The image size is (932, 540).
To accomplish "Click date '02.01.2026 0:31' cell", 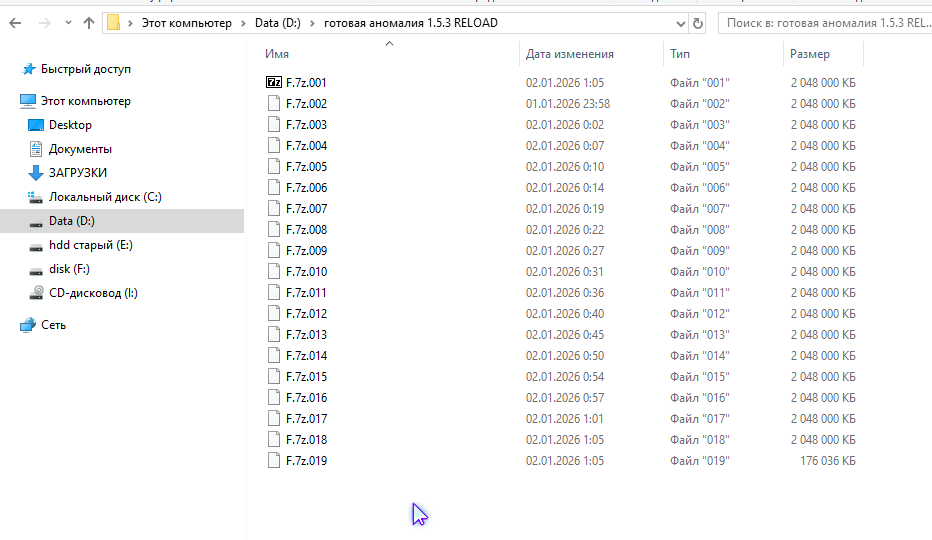I will (x=565, y=272).
